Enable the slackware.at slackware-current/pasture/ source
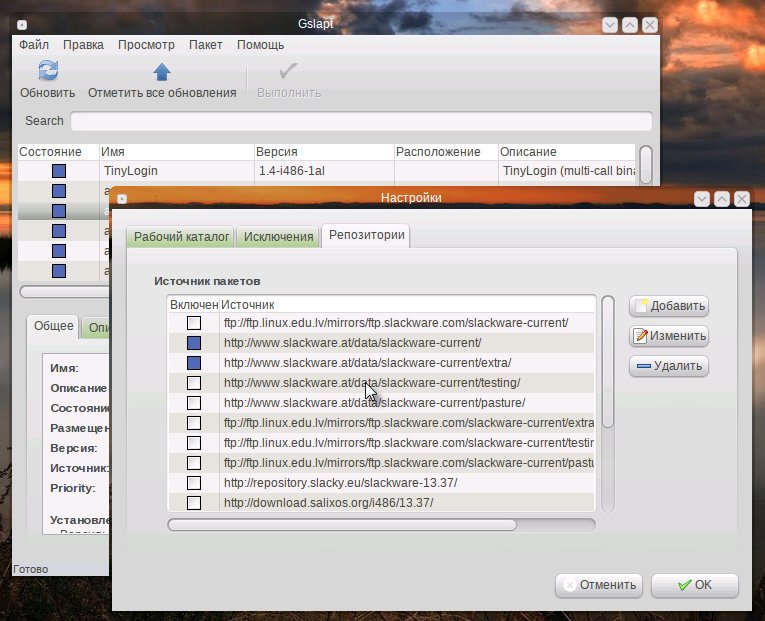The image size is (765, 621). pyautogui.click(x=194, y=403)
